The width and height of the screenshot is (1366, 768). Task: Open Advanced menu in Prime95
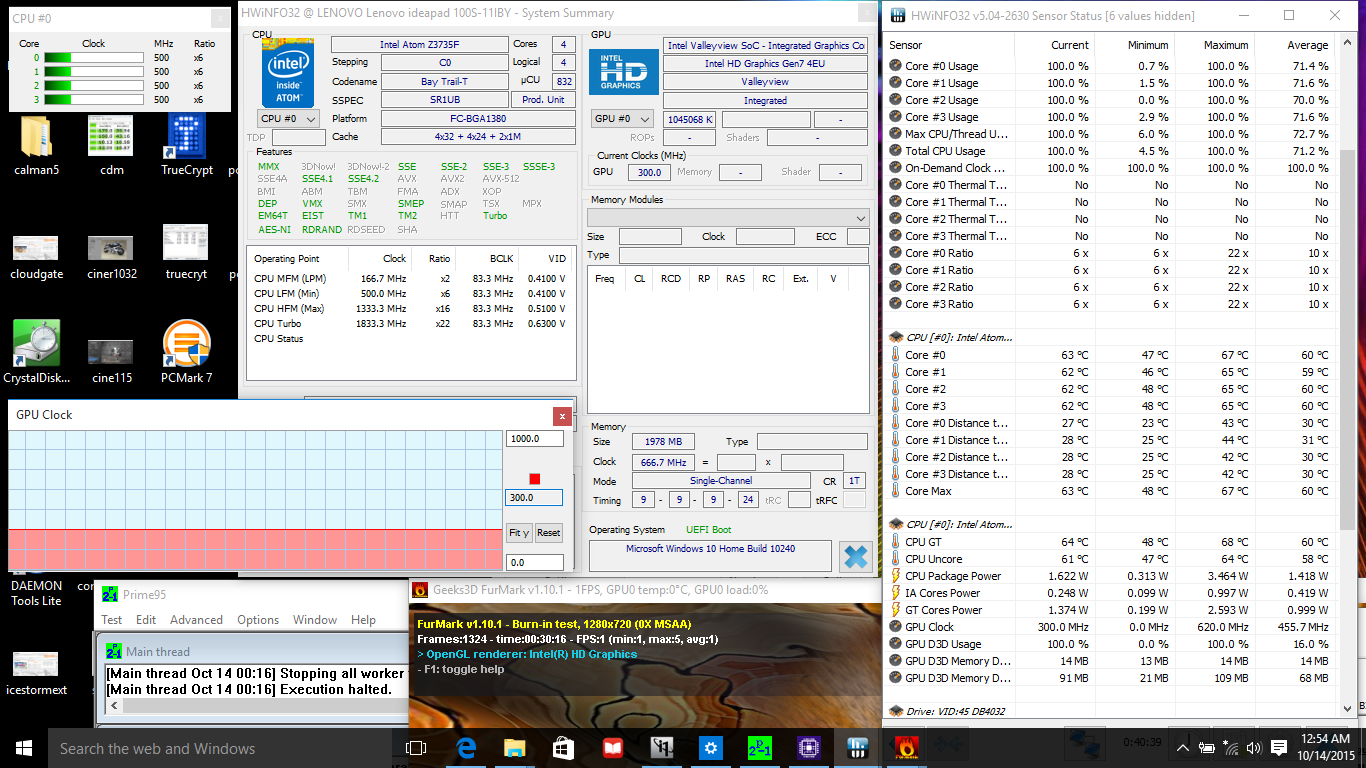[x=197, y=620]
